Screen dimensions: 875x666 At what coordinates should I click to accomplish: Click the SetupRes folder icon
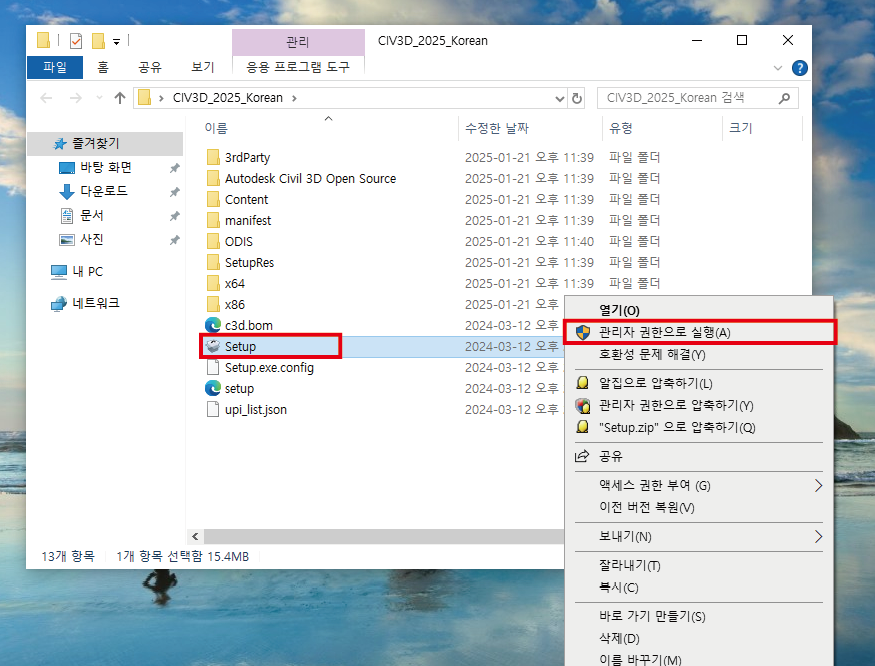point(213,262)
